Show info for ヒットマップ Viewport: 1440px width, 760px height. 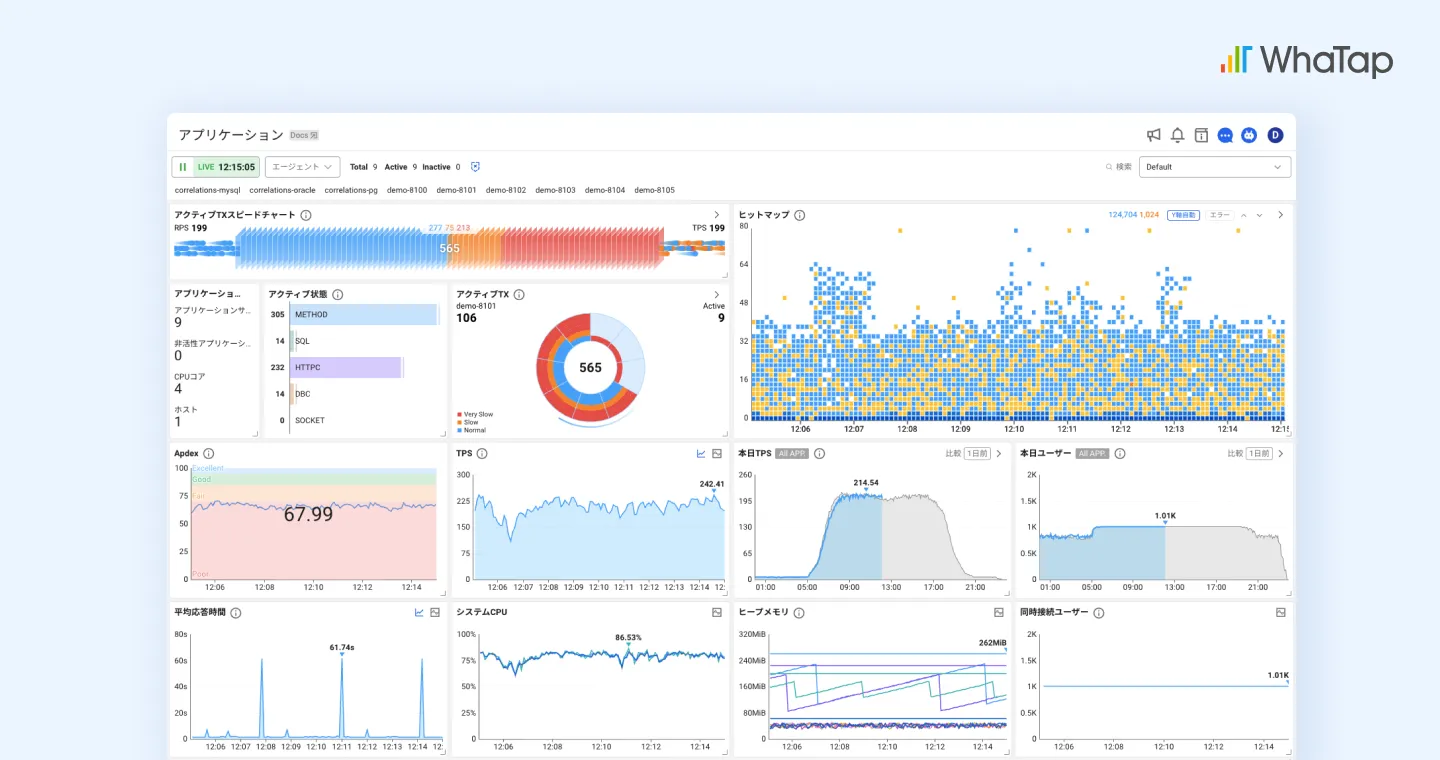800,215
